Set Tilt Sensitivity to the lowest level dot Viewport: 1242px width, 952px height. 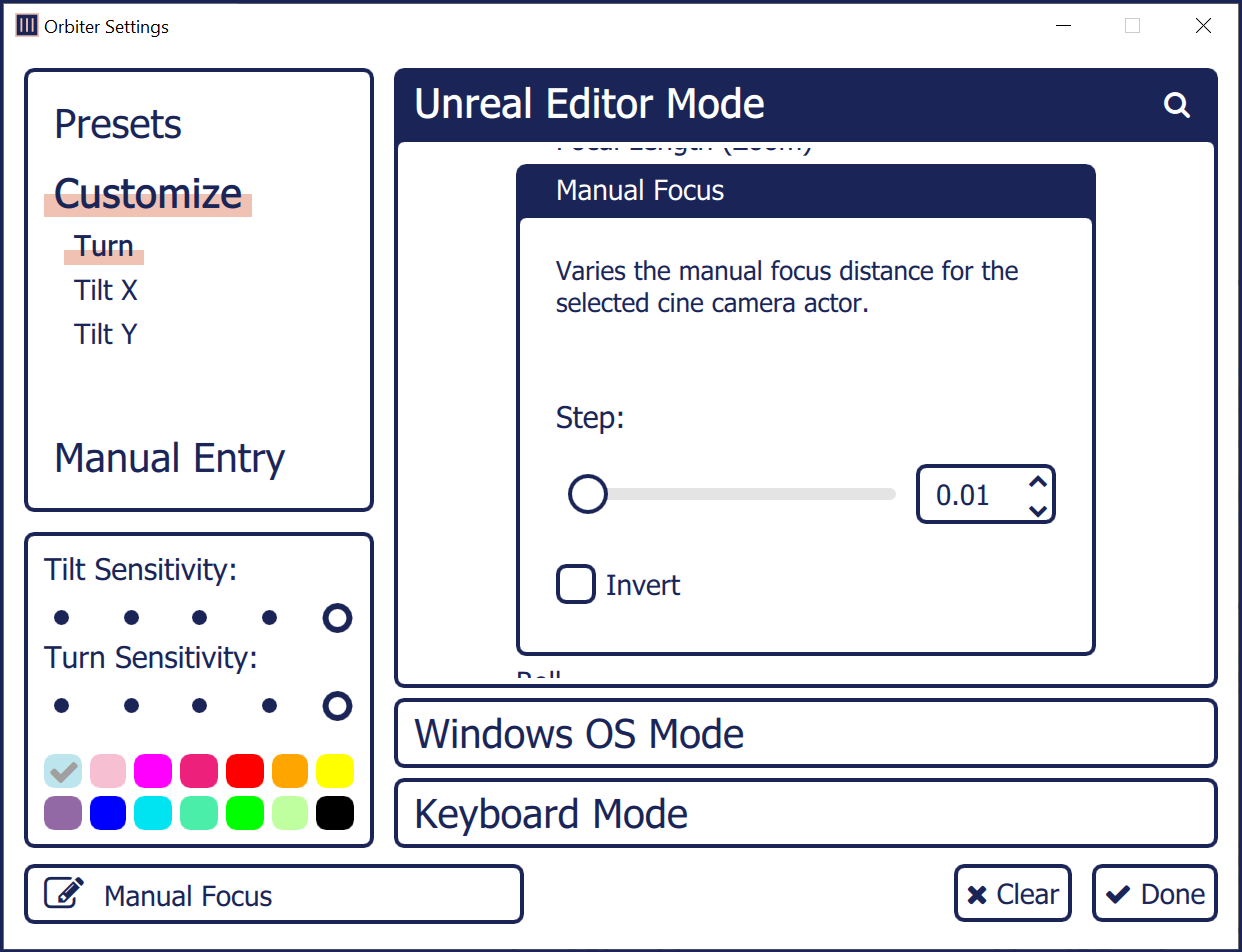[62, 618]
